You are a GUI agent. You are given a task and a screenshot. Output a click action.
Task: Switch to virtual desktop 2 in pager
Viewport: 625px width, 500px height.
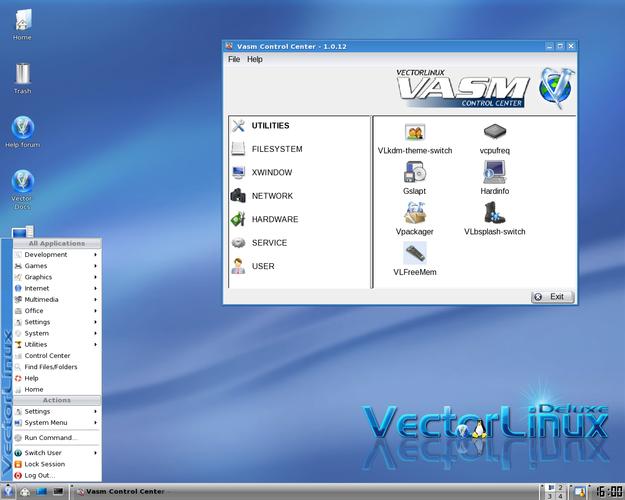(x=560, y=488)
